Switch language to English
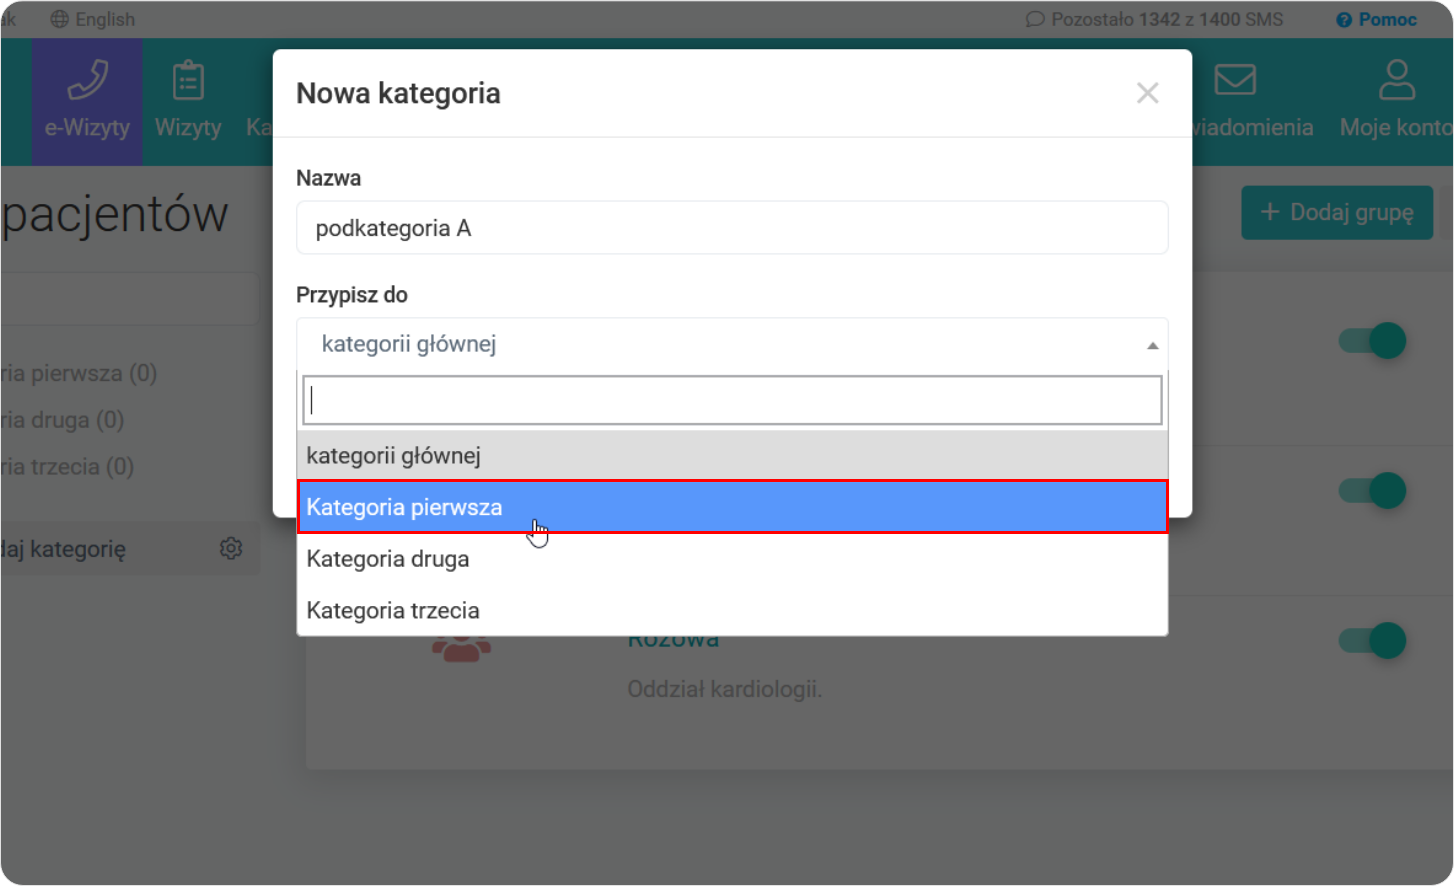 (93, 19)
